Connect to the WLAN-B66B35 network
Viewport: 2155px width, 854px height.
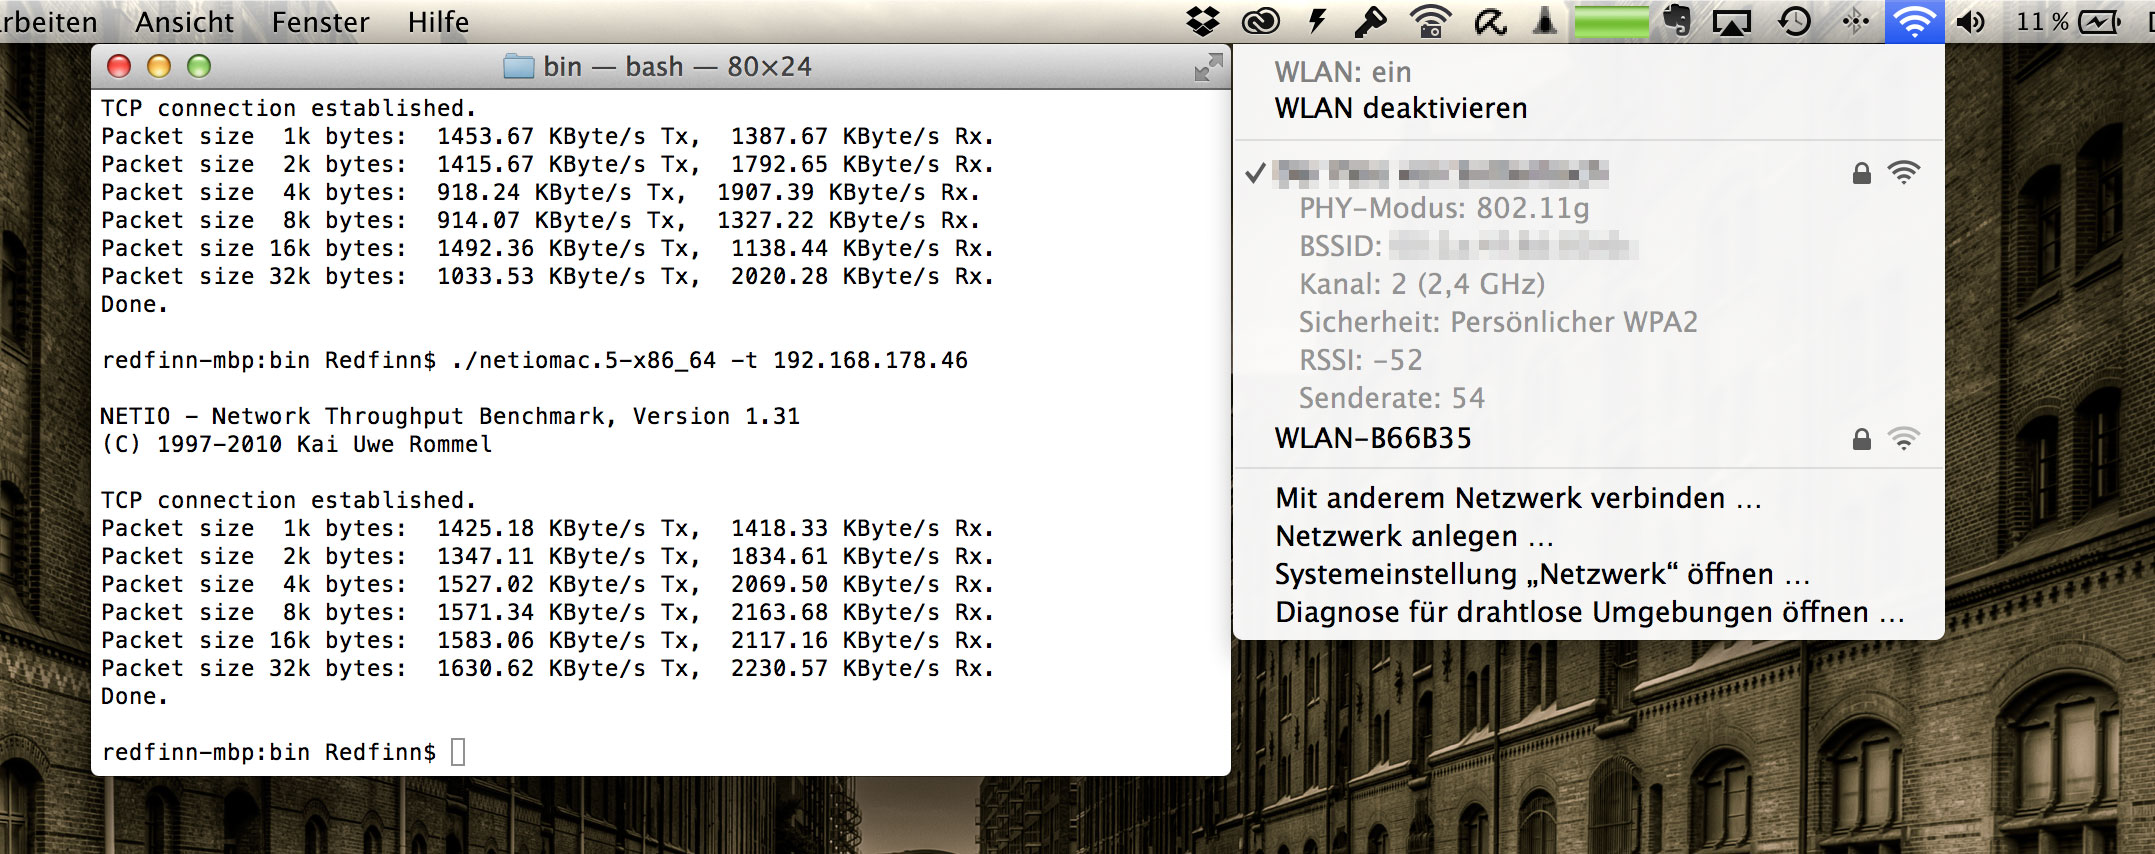click(1372, 438)
